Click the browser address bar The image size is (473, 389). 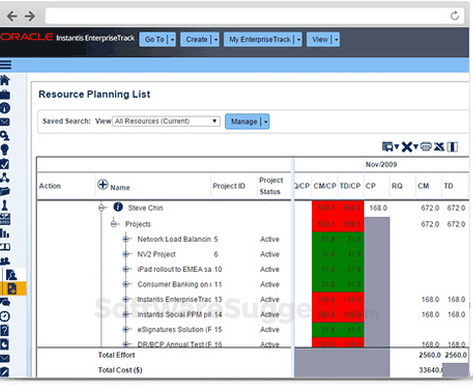(247, 16)
